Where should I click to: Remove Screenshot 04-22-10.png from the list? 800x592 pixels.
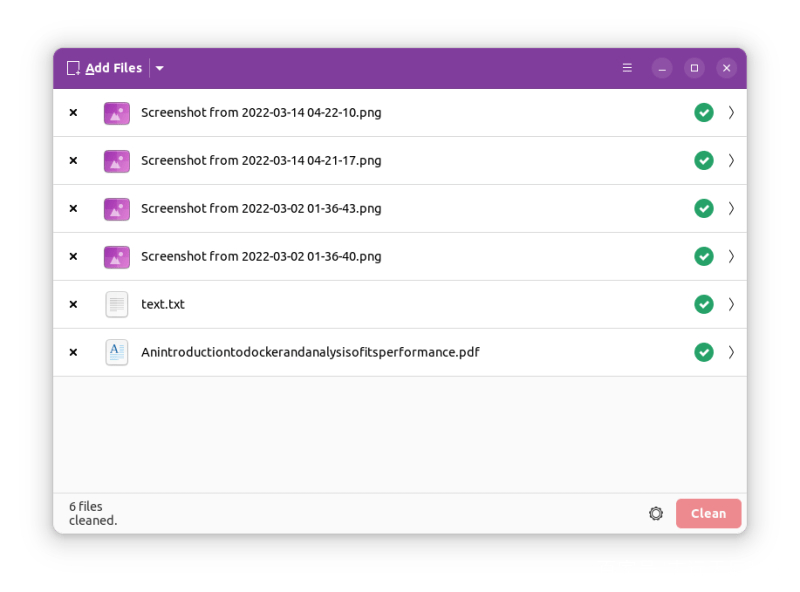coord(73,112)
